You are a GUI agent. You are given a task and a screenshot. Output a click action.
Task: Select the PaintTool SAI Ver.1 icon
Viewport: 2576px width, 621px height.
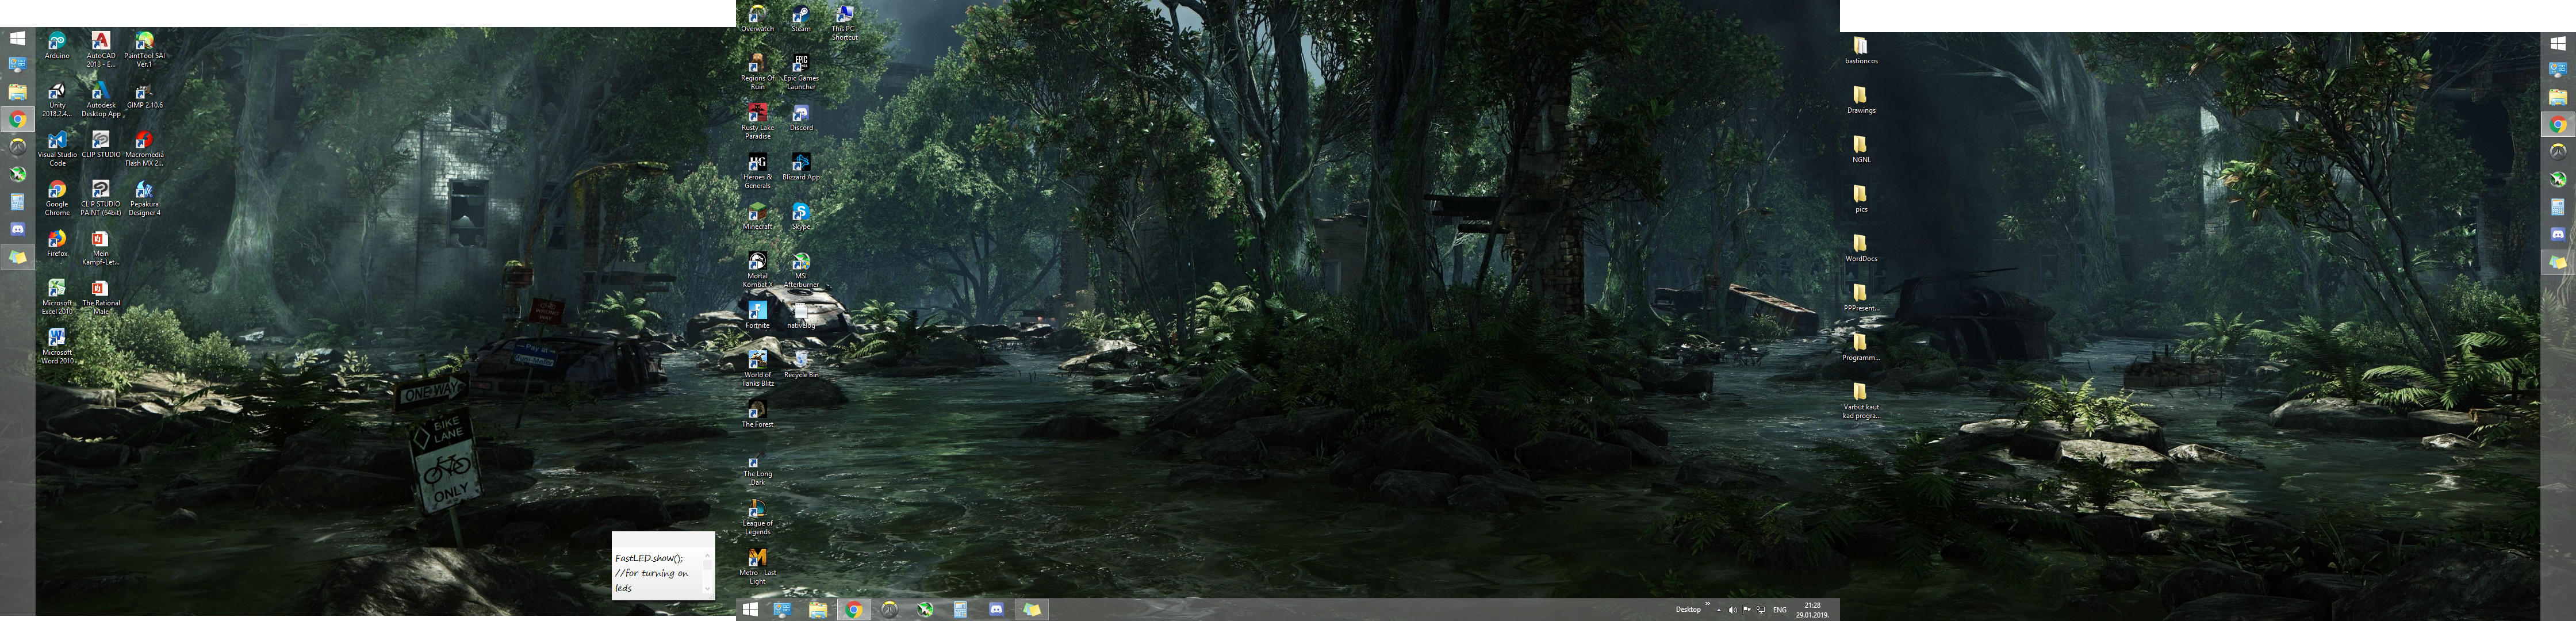tap(144, 49)
